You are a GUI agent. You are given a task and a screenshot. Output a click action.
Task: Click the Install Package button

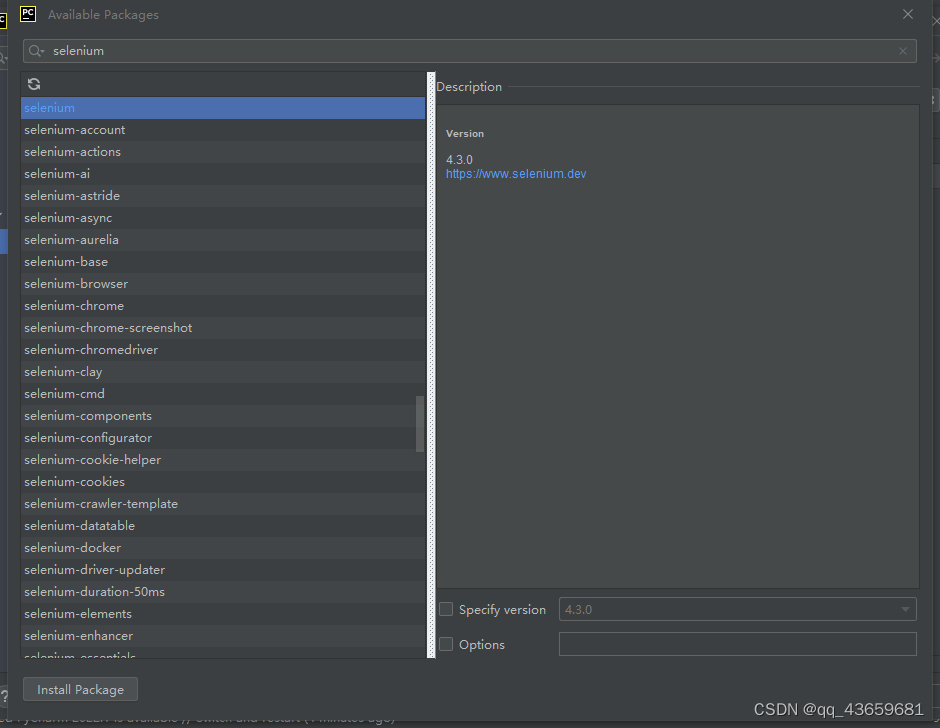tap(80, 690)
